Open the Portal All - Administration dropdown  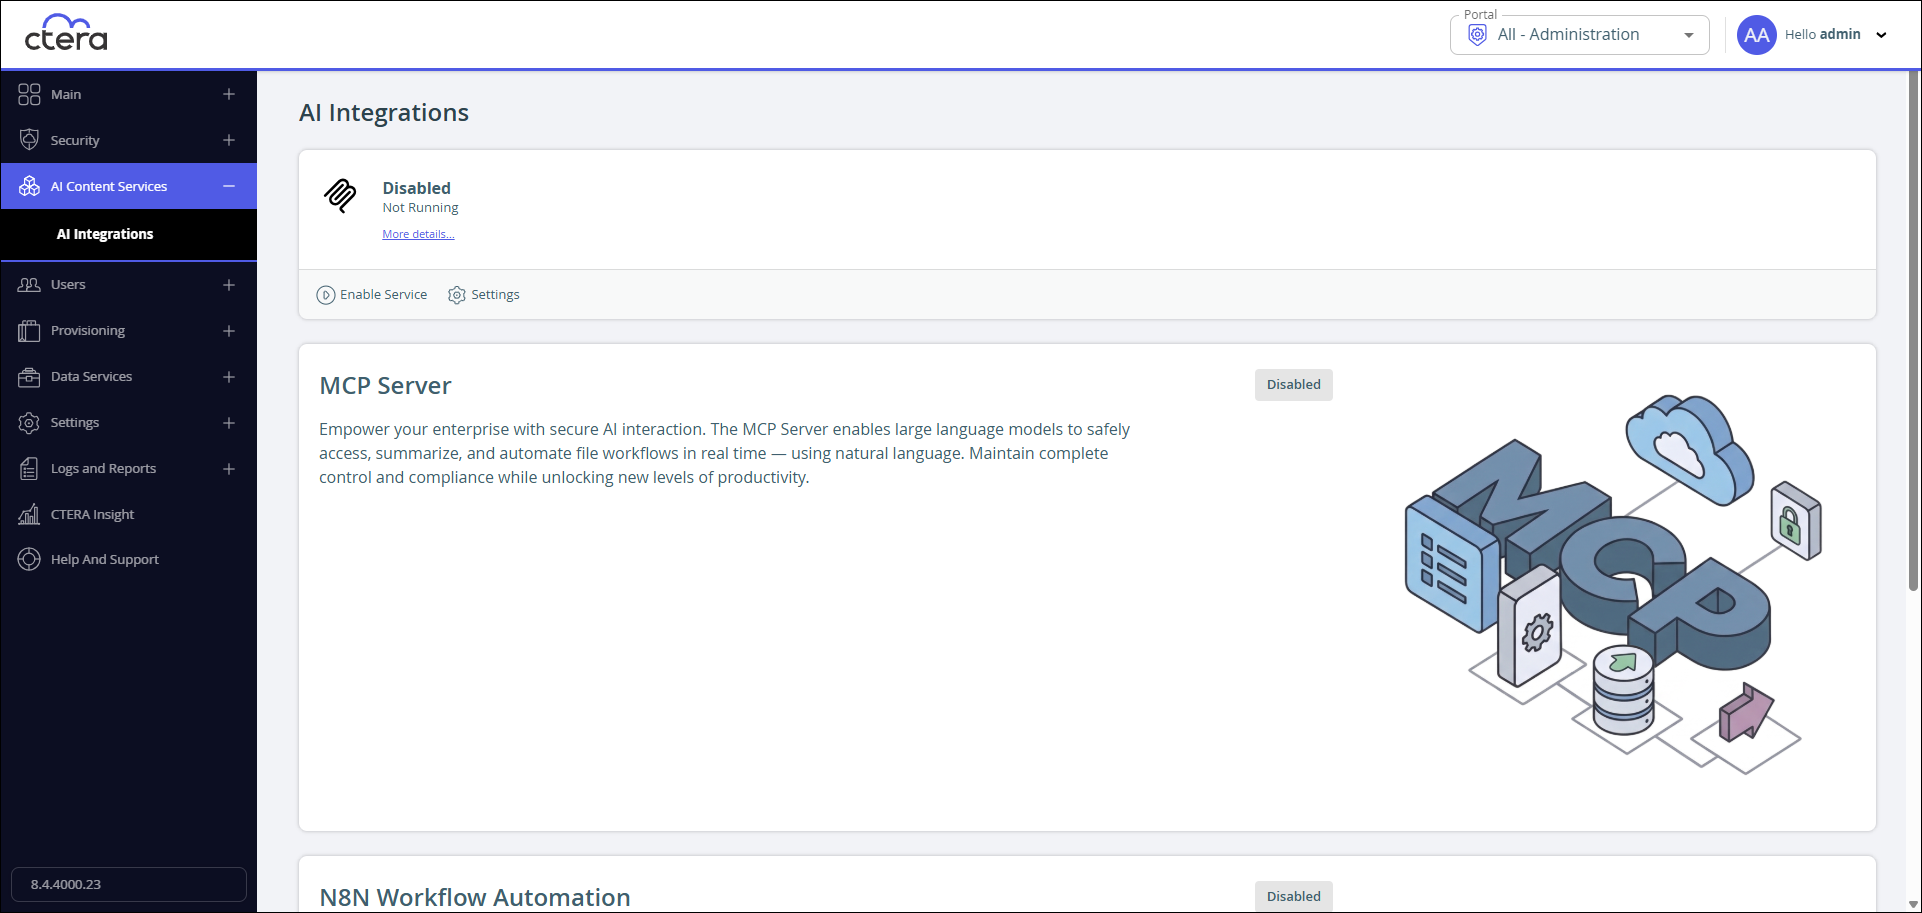pos(1579,35)
